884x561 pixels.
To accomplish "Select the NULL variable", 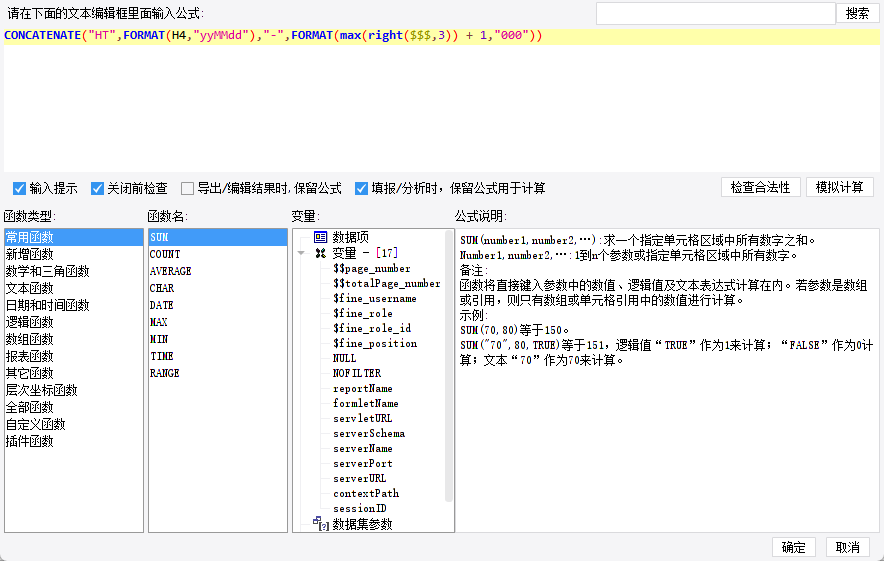I will pos(344,358).
